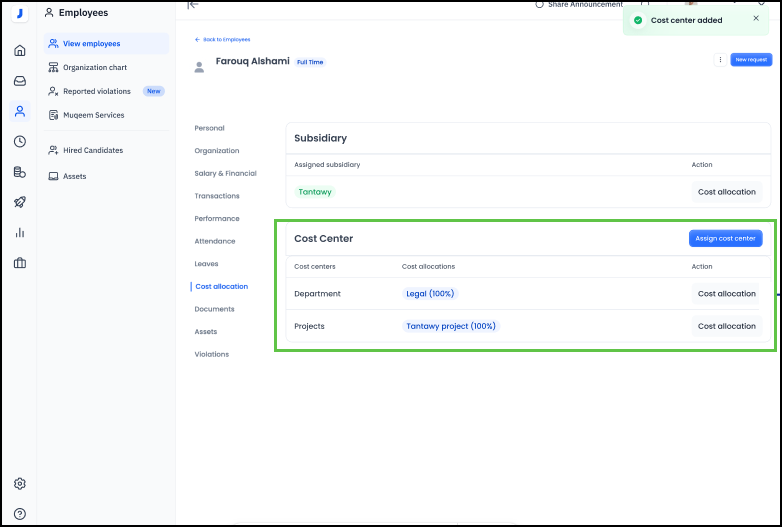Dismiss the Cost center added notification

[756, 19]
